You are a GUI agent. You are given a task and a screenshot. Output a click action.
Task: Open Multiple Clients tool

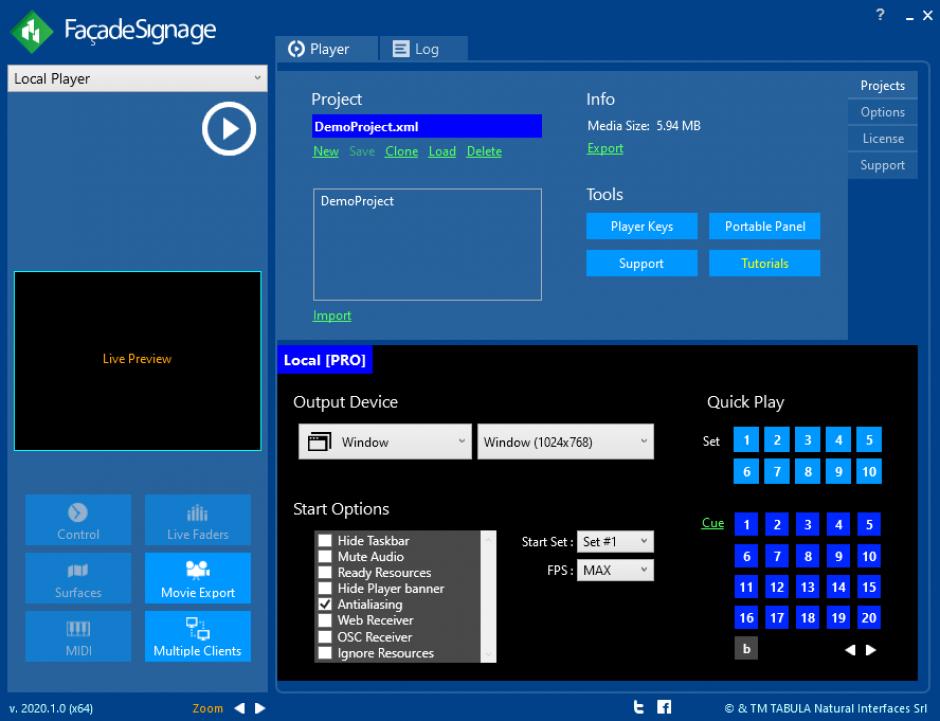coord(198,636)
